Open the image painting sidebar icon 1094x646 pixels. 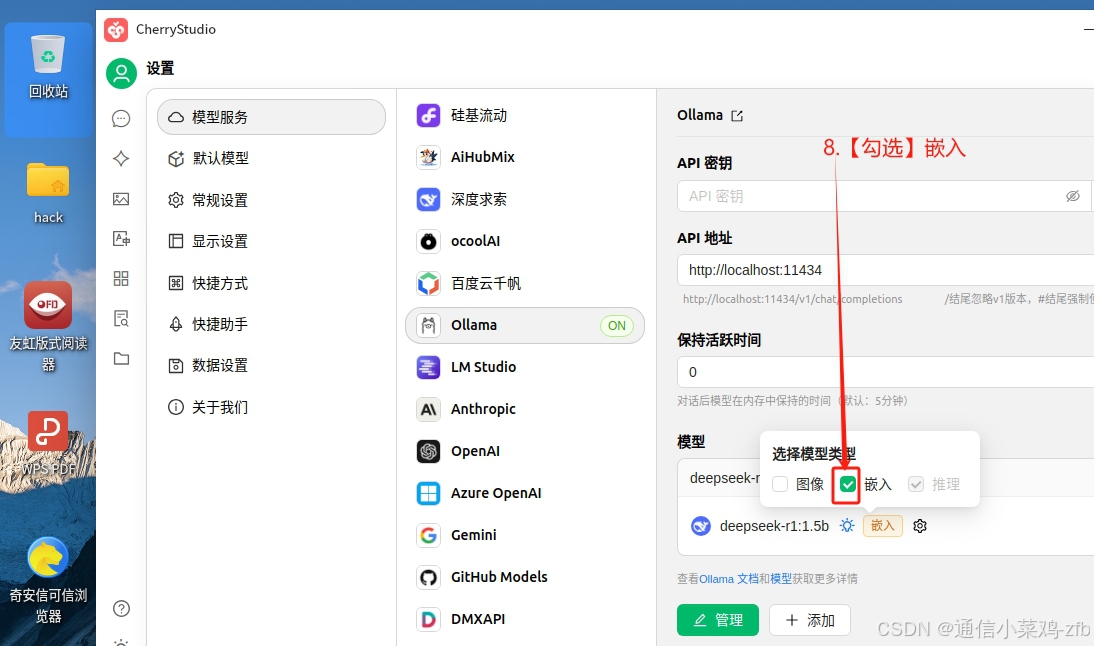[121, 199]
